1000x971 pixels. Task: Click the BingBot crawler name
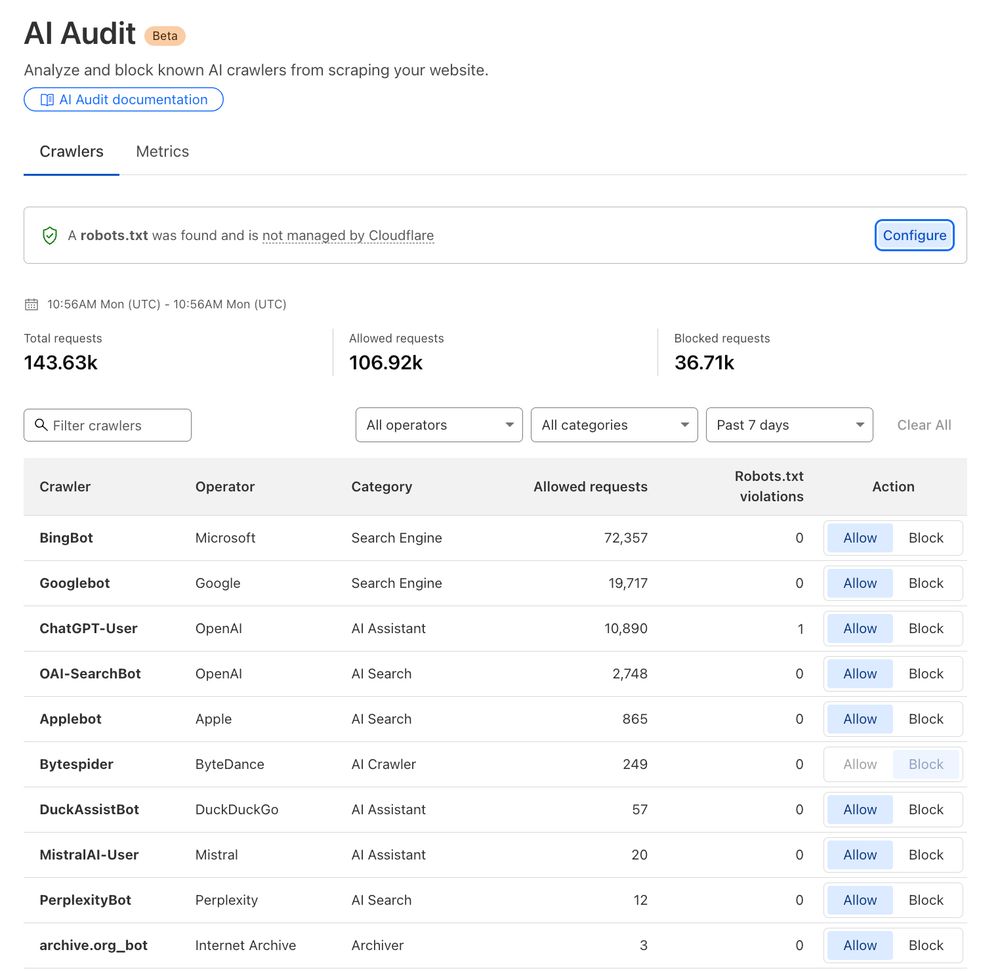coord(66,538)
